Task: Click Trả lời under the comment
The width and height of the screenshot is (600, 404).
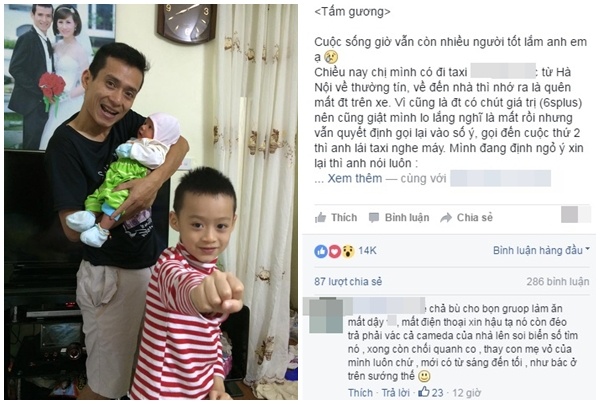Action: click(x=396, y=393)
